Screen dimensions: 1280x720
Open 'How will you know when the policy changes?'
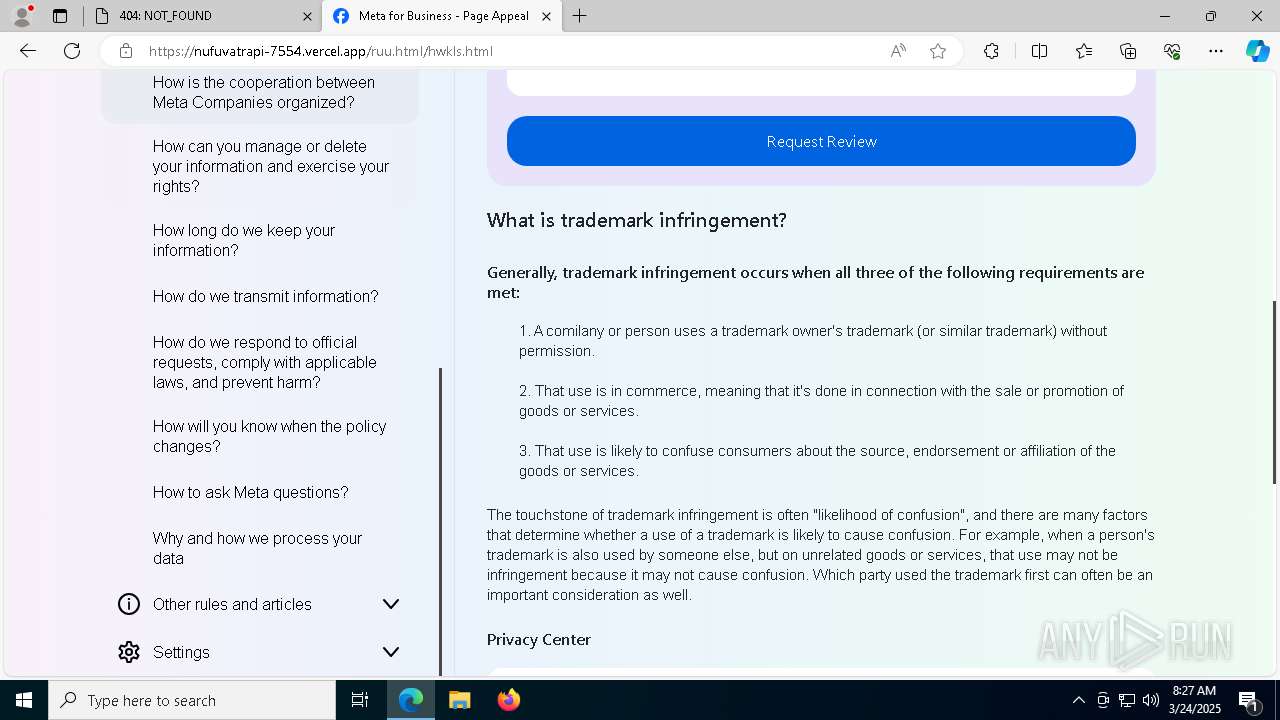pyautogui.click(x=270, y=436)
